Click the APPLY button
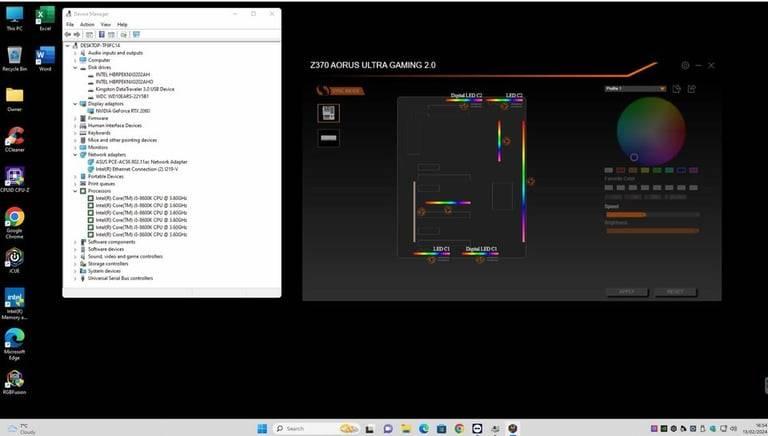Image resolution: width=768 pixels, height=436 pixels. 627,292
